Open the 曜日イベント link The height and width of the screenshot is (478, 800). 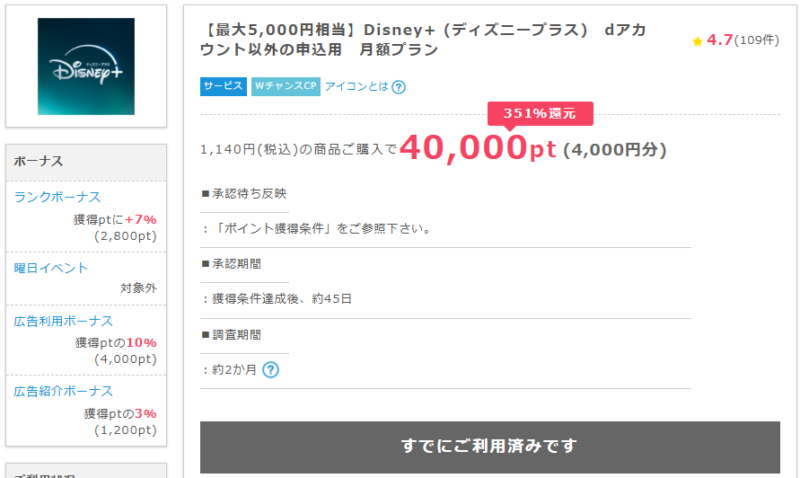tap(51, 268)
